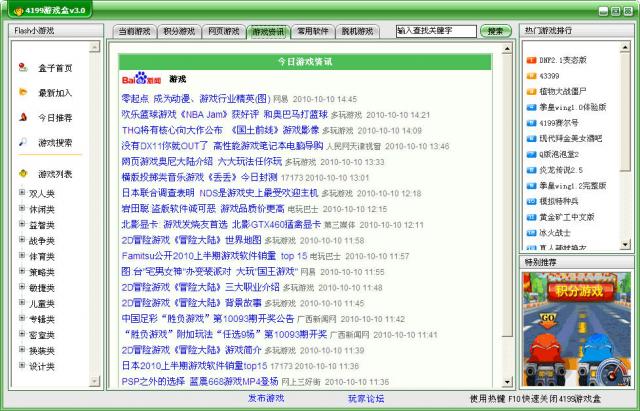Viewport: 640px width, 411px height.
Task: Click the 盒子首页 home icon
Action: pyautogui.click(x=23, y=67)
